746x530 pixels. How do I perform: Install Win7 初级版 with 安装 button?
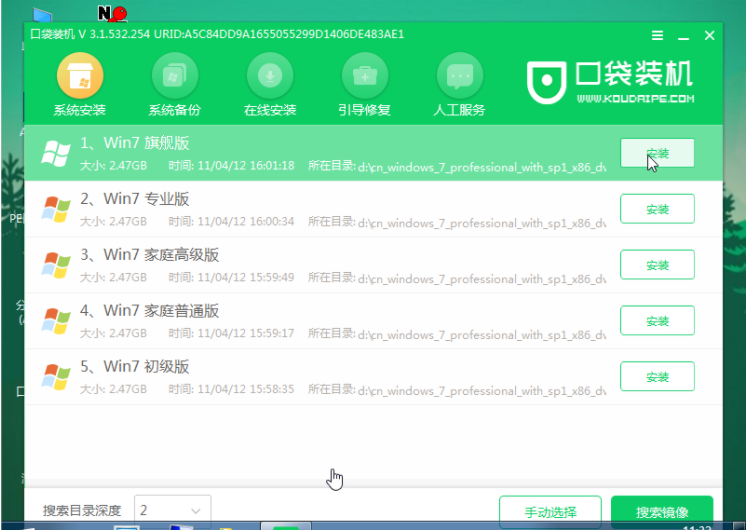657,376
